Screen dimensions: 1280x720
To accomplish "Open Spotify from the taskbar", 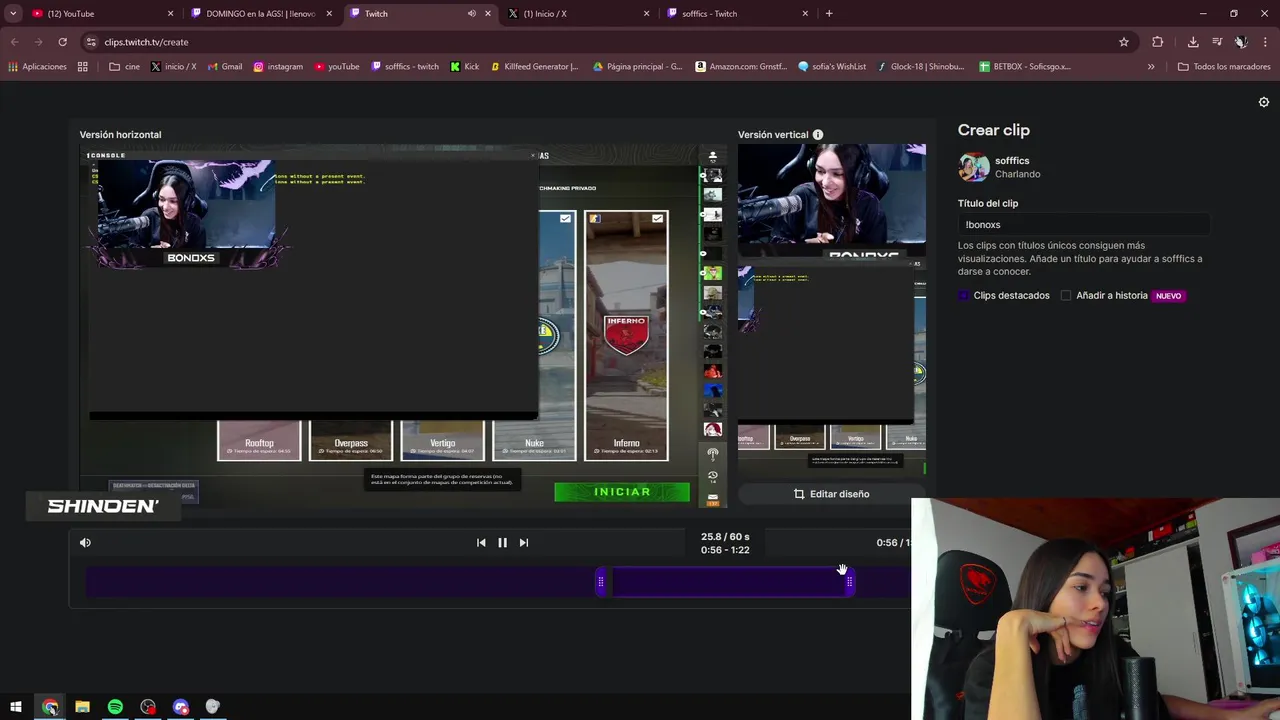I will (x=115, y=707).
